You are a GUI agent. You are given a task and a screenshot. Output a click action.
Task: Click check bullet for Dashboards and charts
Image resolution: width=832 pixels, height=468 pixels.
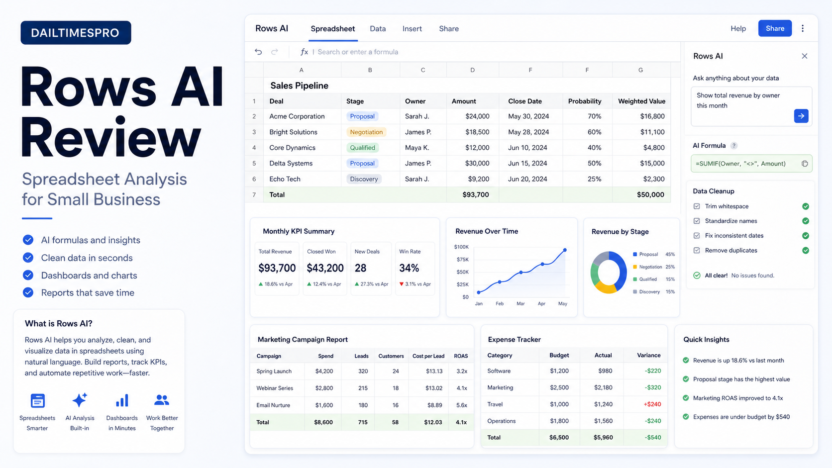pos(28,275)
